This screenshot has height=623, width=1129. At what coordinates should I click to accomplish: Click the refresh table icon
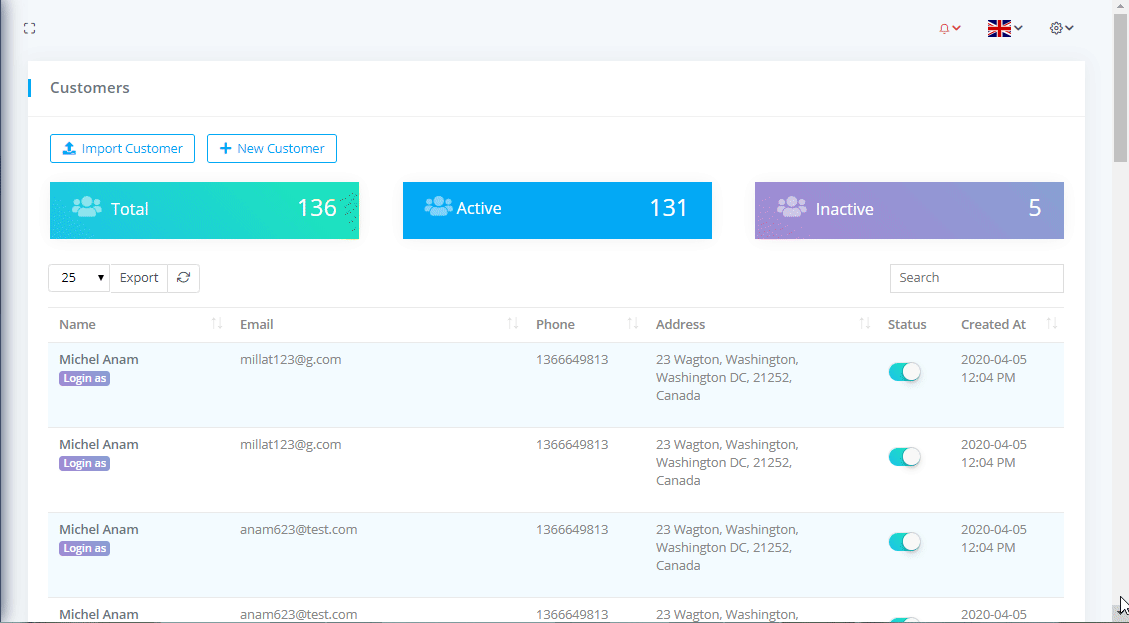(x=183, y=278)
